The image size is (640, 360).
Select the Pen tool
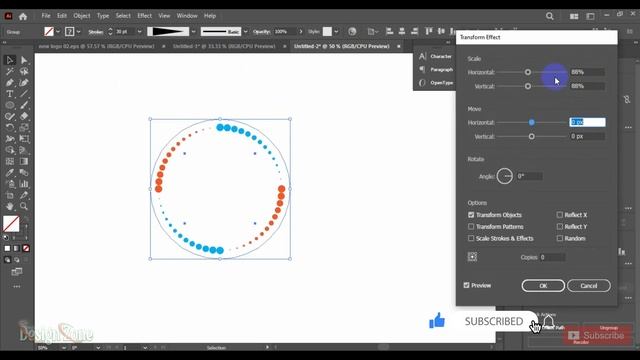(x=10, y=83)
